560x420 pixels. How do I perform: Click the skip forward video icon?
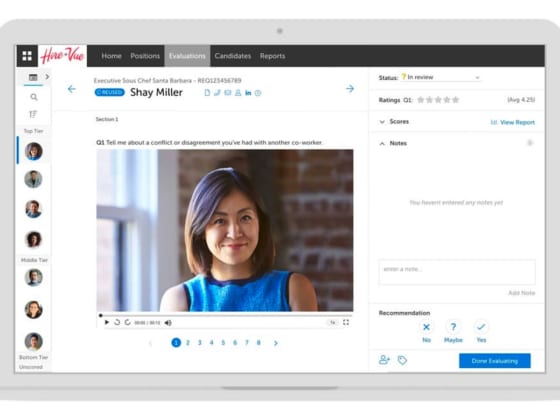pyautogui.click(x=128, y=322)
